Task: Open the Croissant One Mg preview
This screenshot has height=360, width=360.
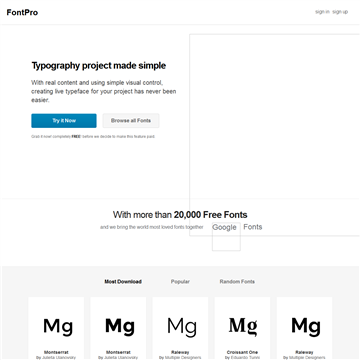Action: (243, 326)
